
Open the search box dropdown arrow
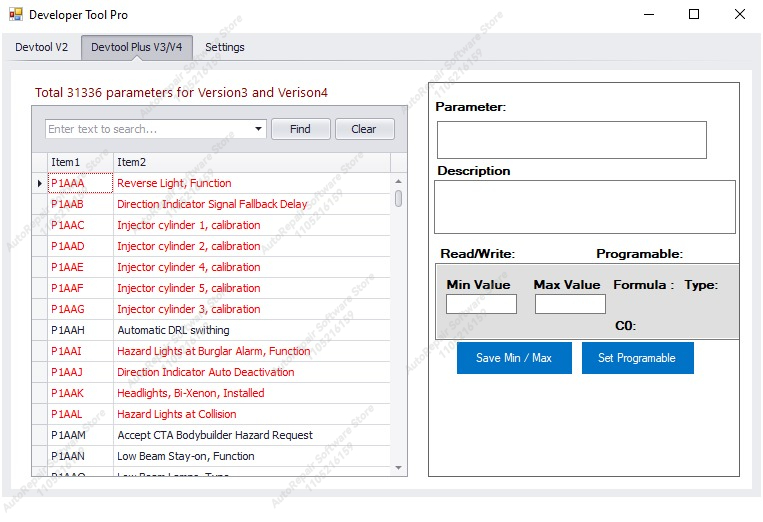click(x=258, y=129)
